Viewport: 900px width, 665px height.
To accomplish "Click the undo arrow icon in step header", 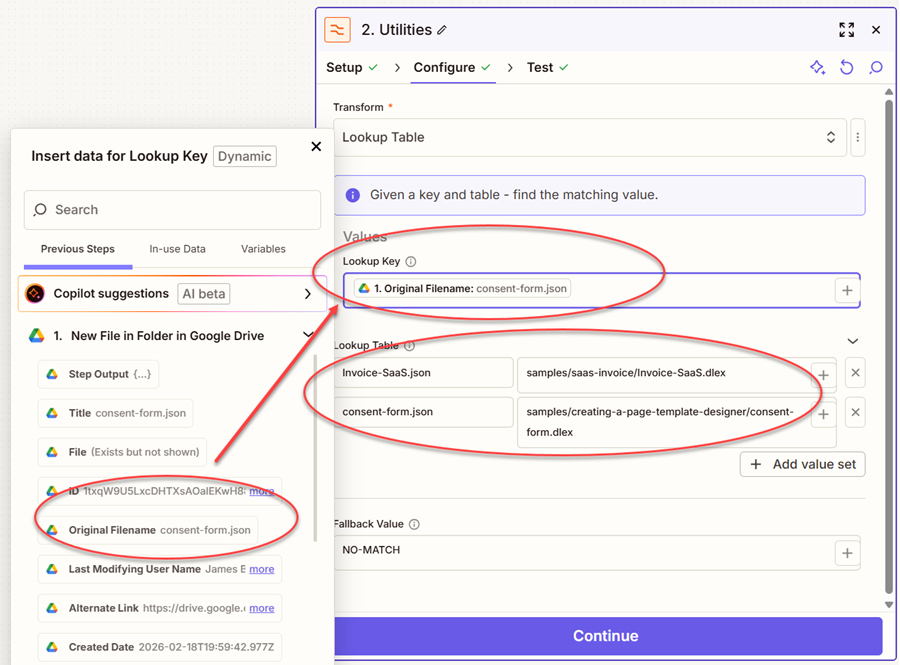I will (846, 68).
